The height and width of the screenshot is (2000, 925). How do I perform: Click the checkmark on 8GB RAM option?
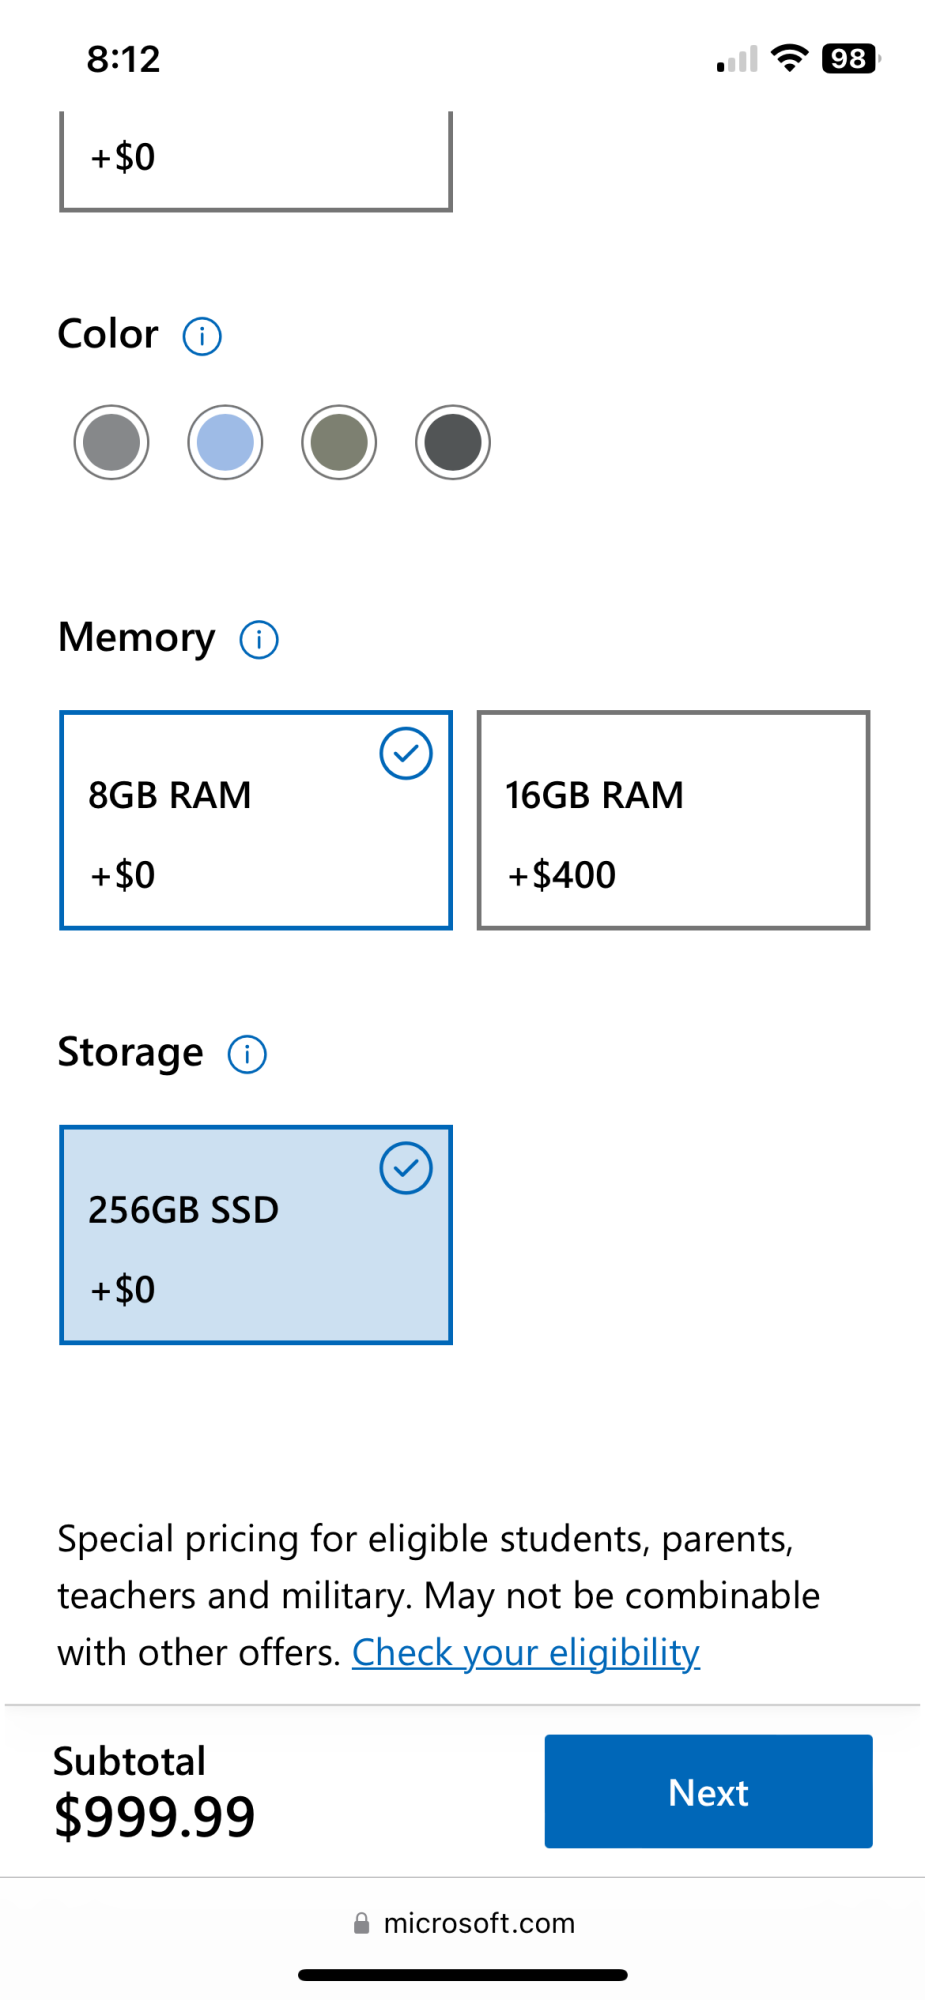pos(406,753)
